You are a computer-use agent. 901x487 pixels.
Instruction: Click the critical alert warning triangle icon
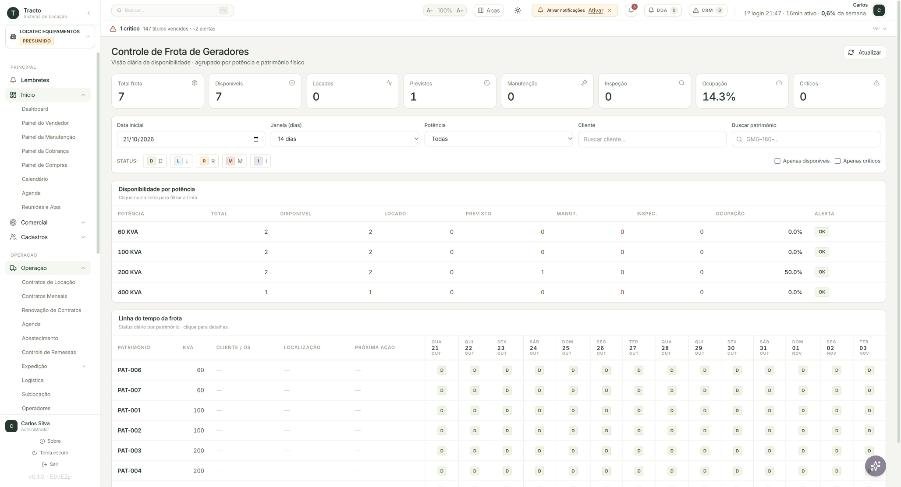(x=113, y=28)
